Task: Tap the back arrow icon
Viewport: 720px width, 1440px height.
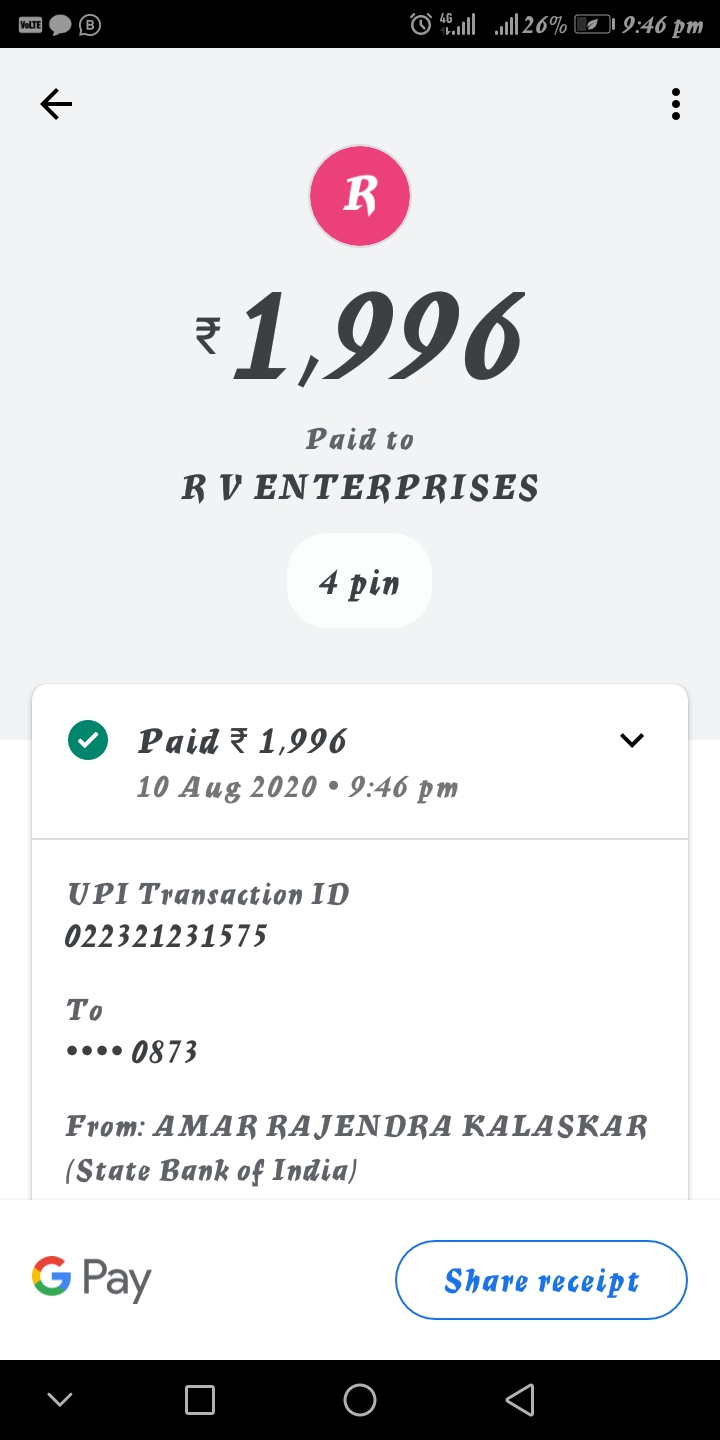Action: point(56,104)
